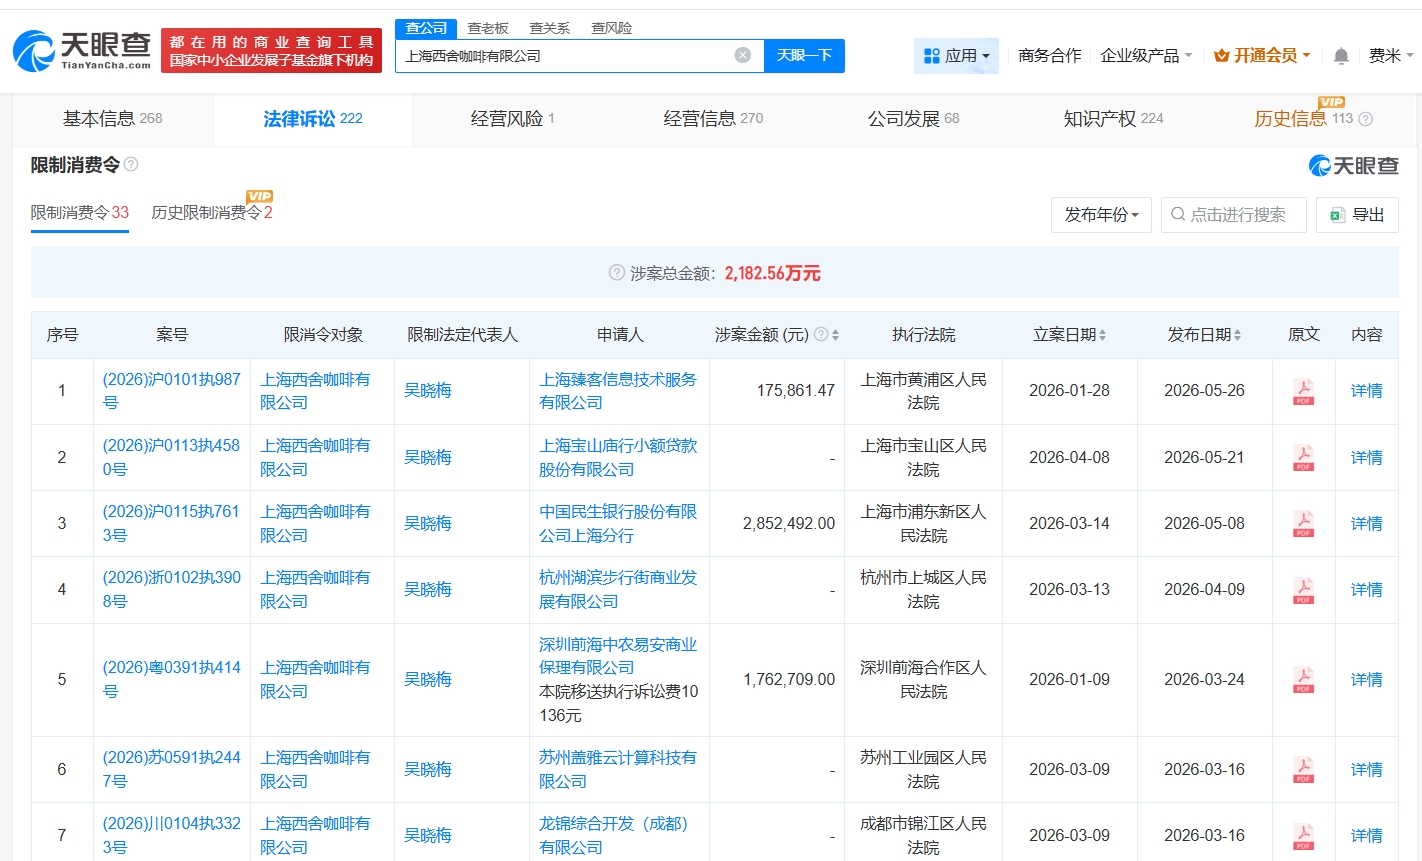Open case number (2026)粤0391执414号
The width and height of the screenshot is (1422, 861).
pos(172,679)
